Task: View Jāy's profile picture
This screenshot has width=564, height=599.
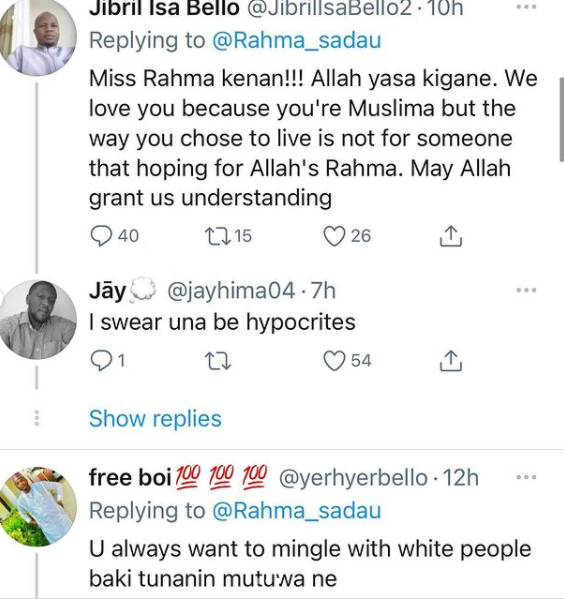Action: 38,320
